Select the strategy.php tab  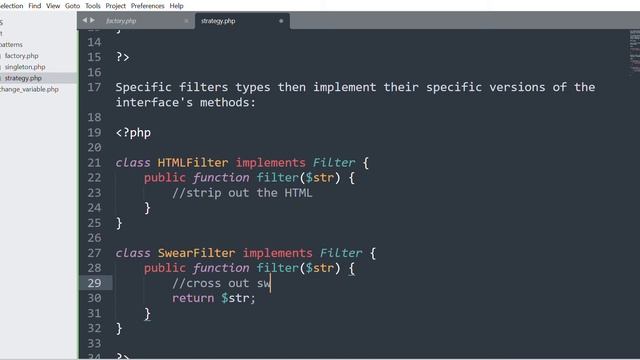click(x=218, y=21)
